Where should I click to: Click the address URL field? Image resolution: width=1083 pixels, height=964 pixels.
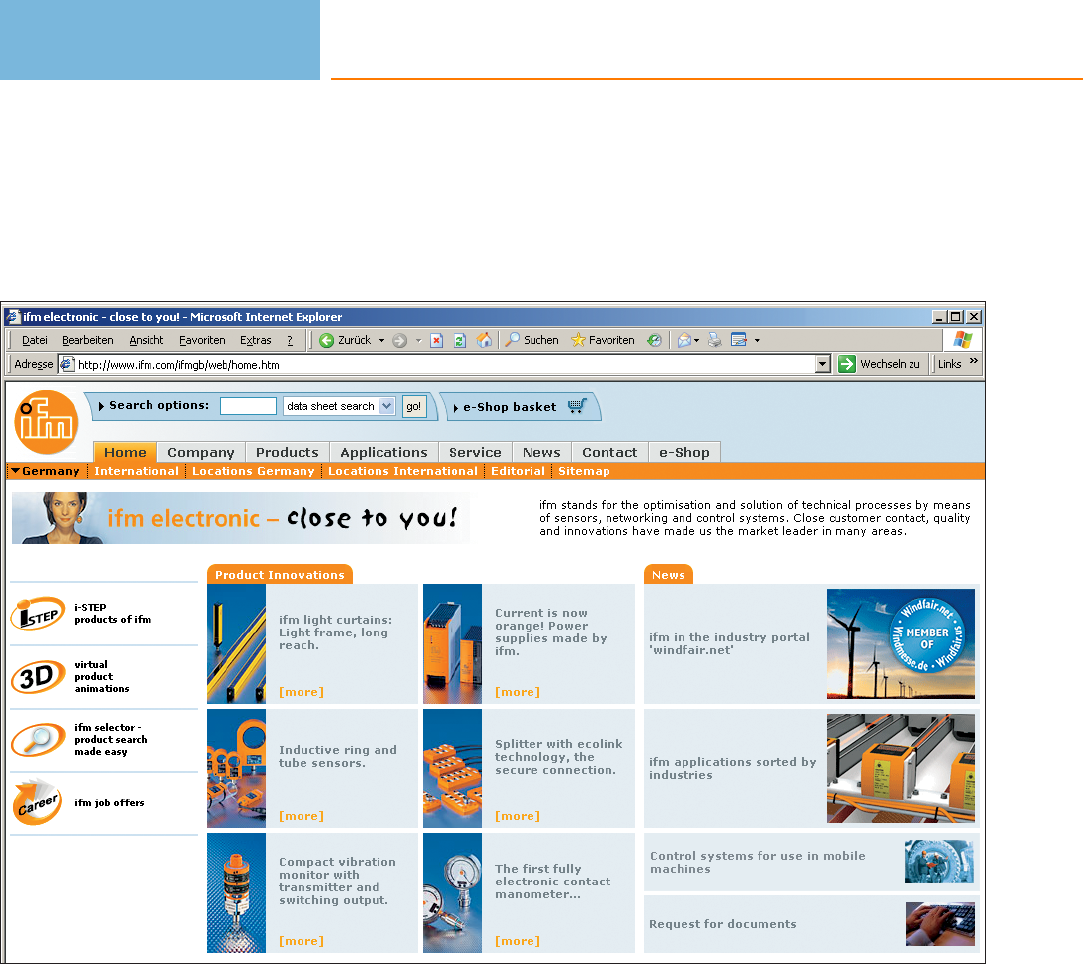point(445,365)
